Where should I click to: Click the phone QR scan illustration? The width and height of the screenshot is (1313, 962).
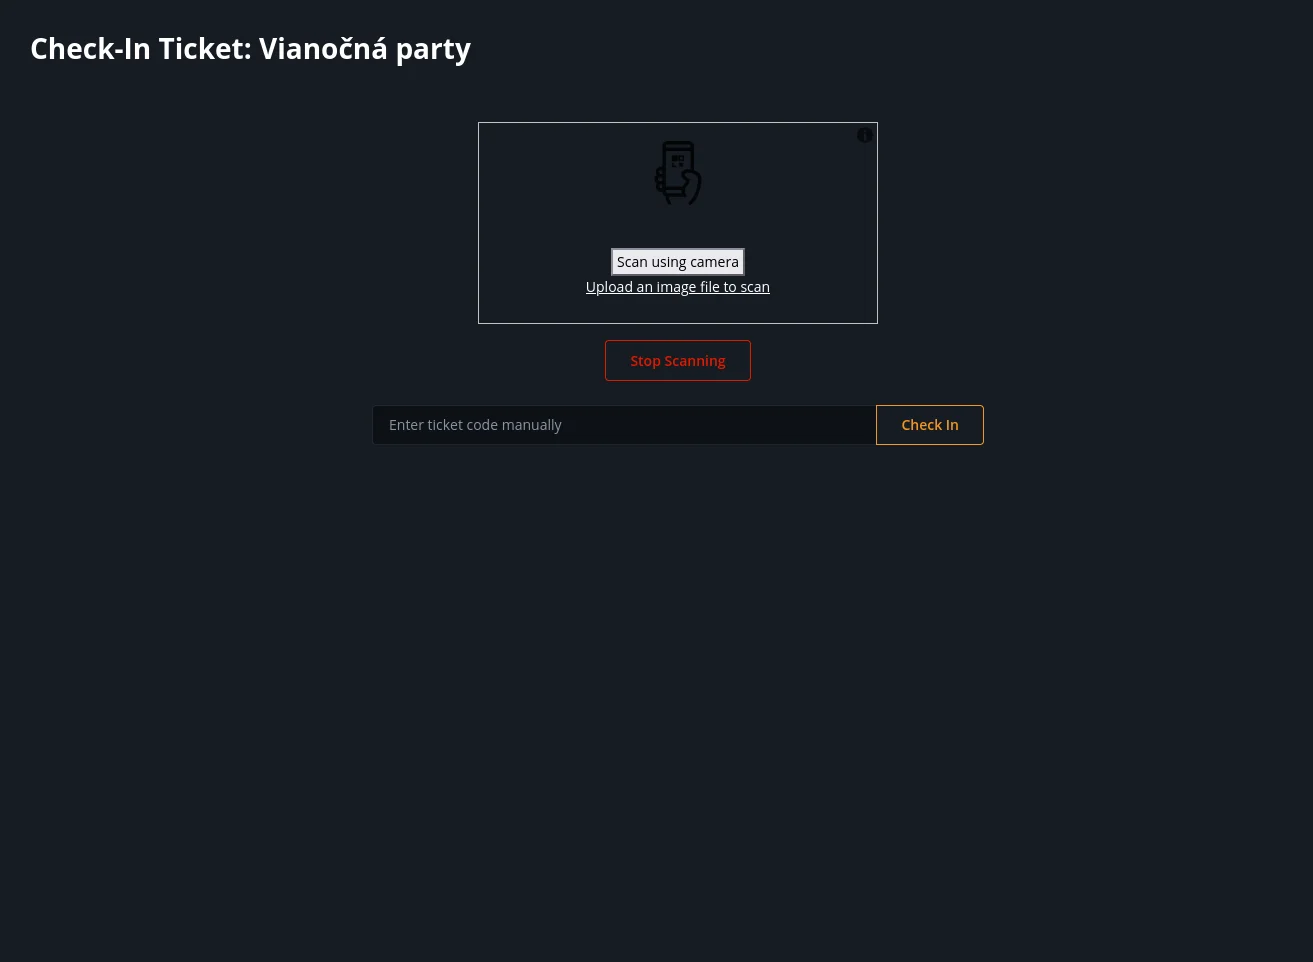point(678,173)
